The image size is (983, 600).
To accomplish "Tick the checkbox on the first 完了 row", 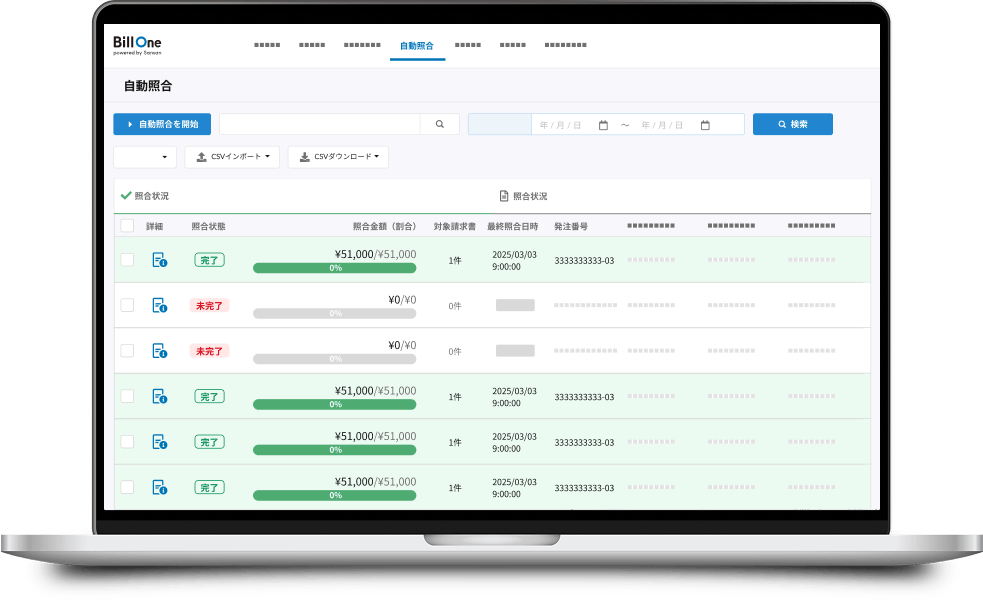I will click(127, 259).
